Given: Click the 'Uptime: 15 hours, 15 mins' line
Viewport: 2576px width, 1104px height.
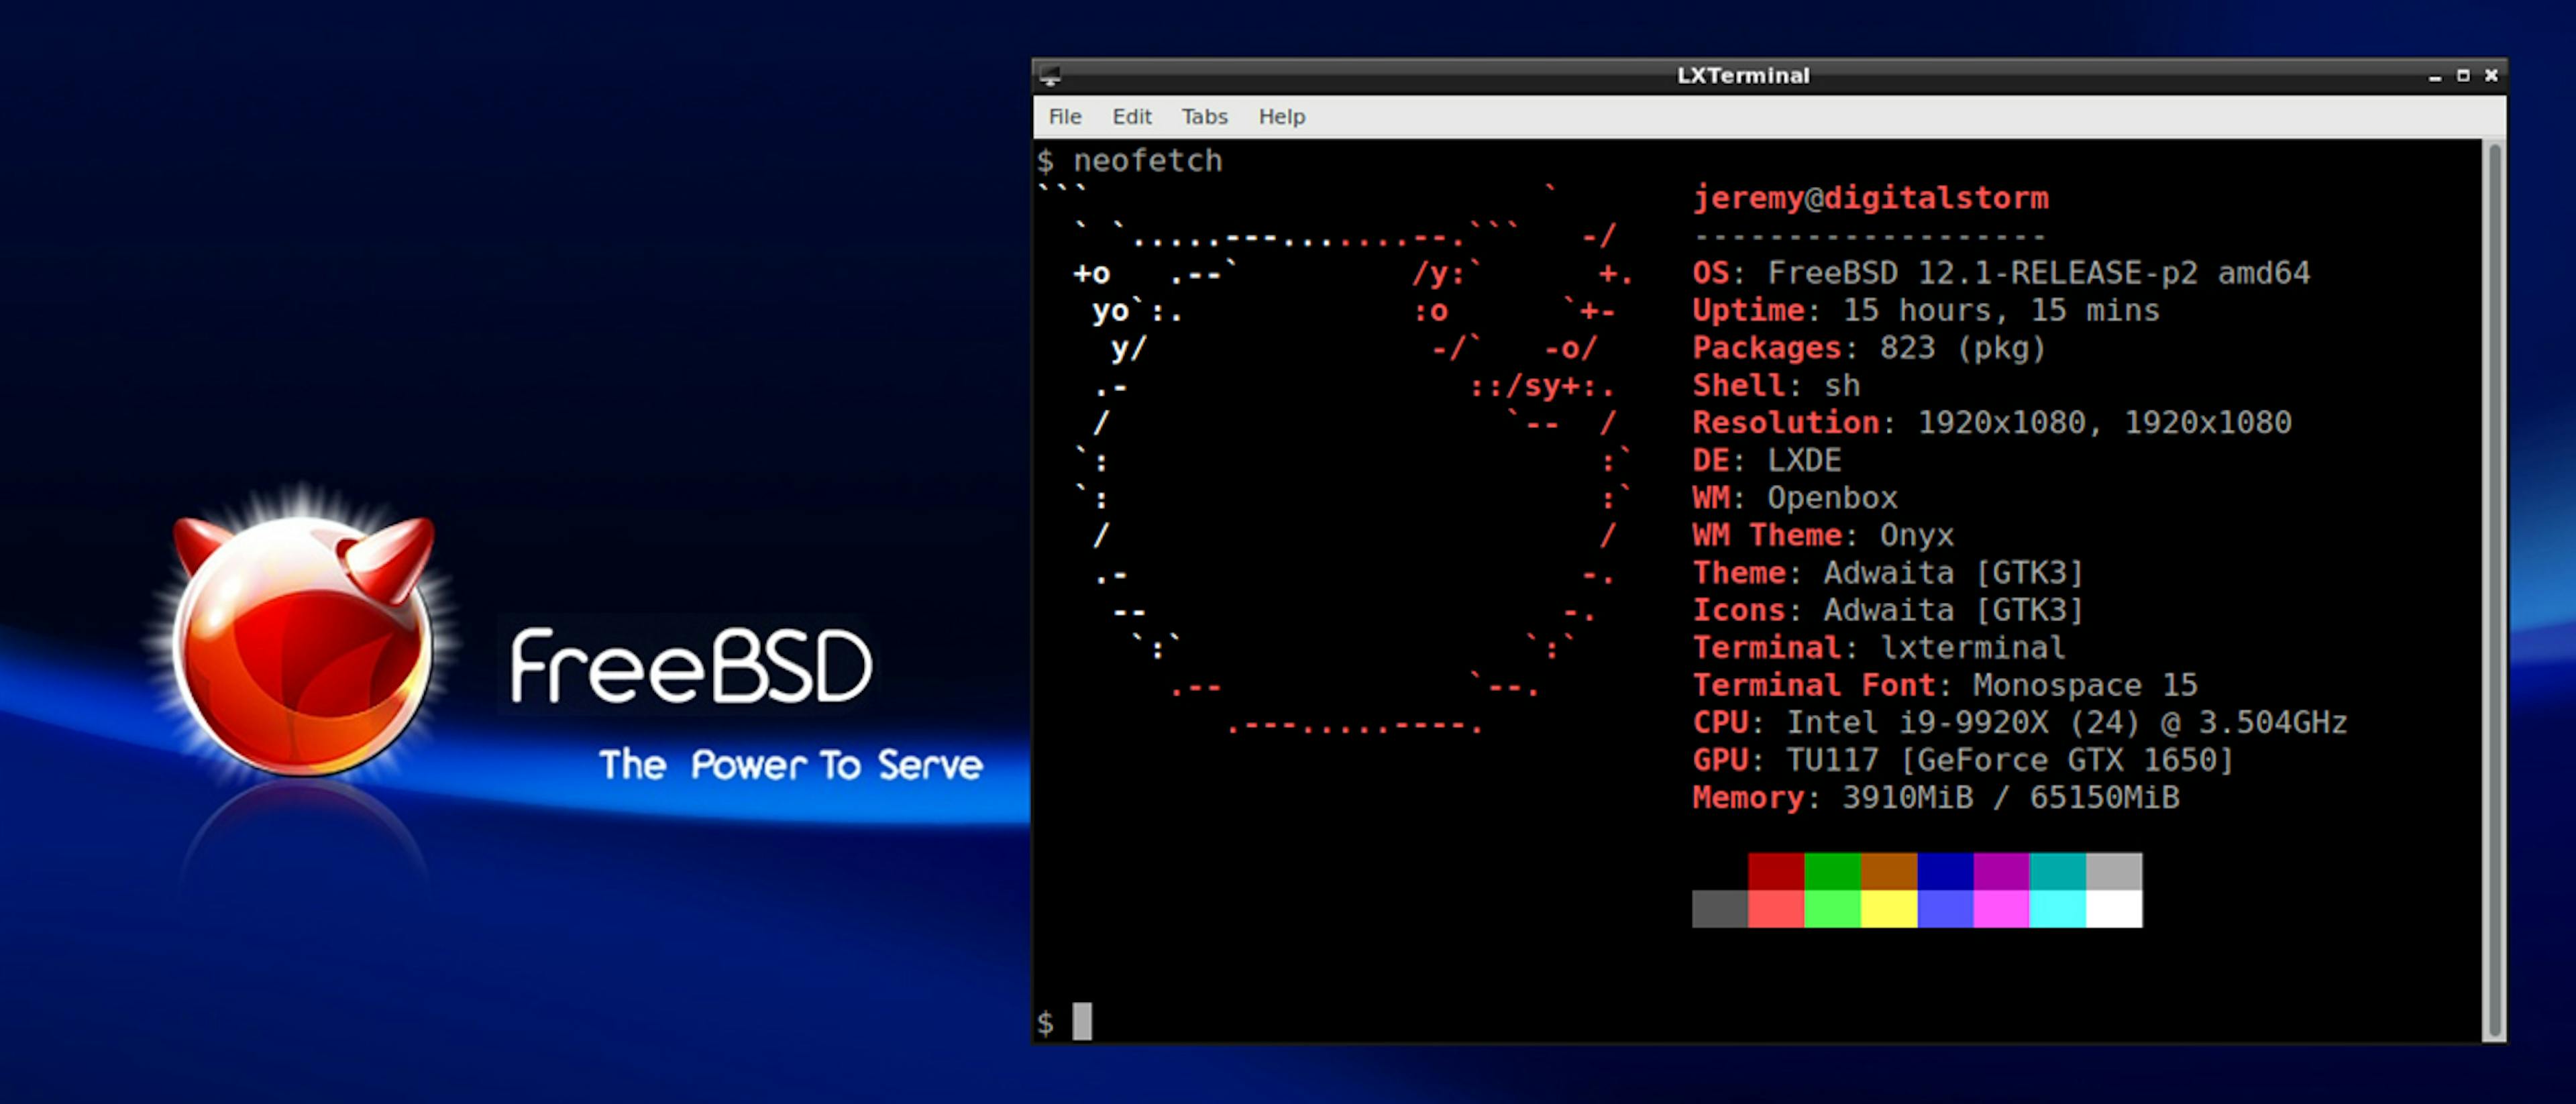Looking at the screenshot, I should [1926, 310].
